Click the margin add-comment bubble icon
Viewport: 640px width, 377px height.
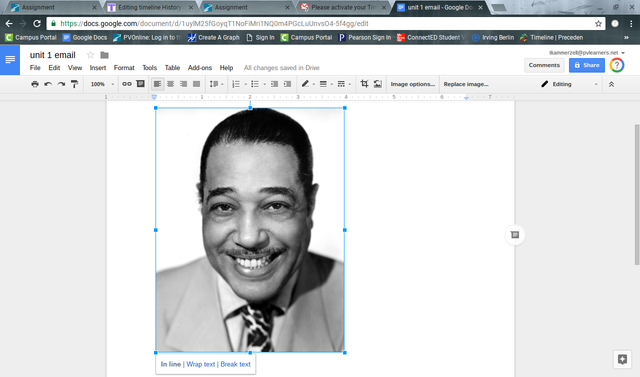point(515,235)
